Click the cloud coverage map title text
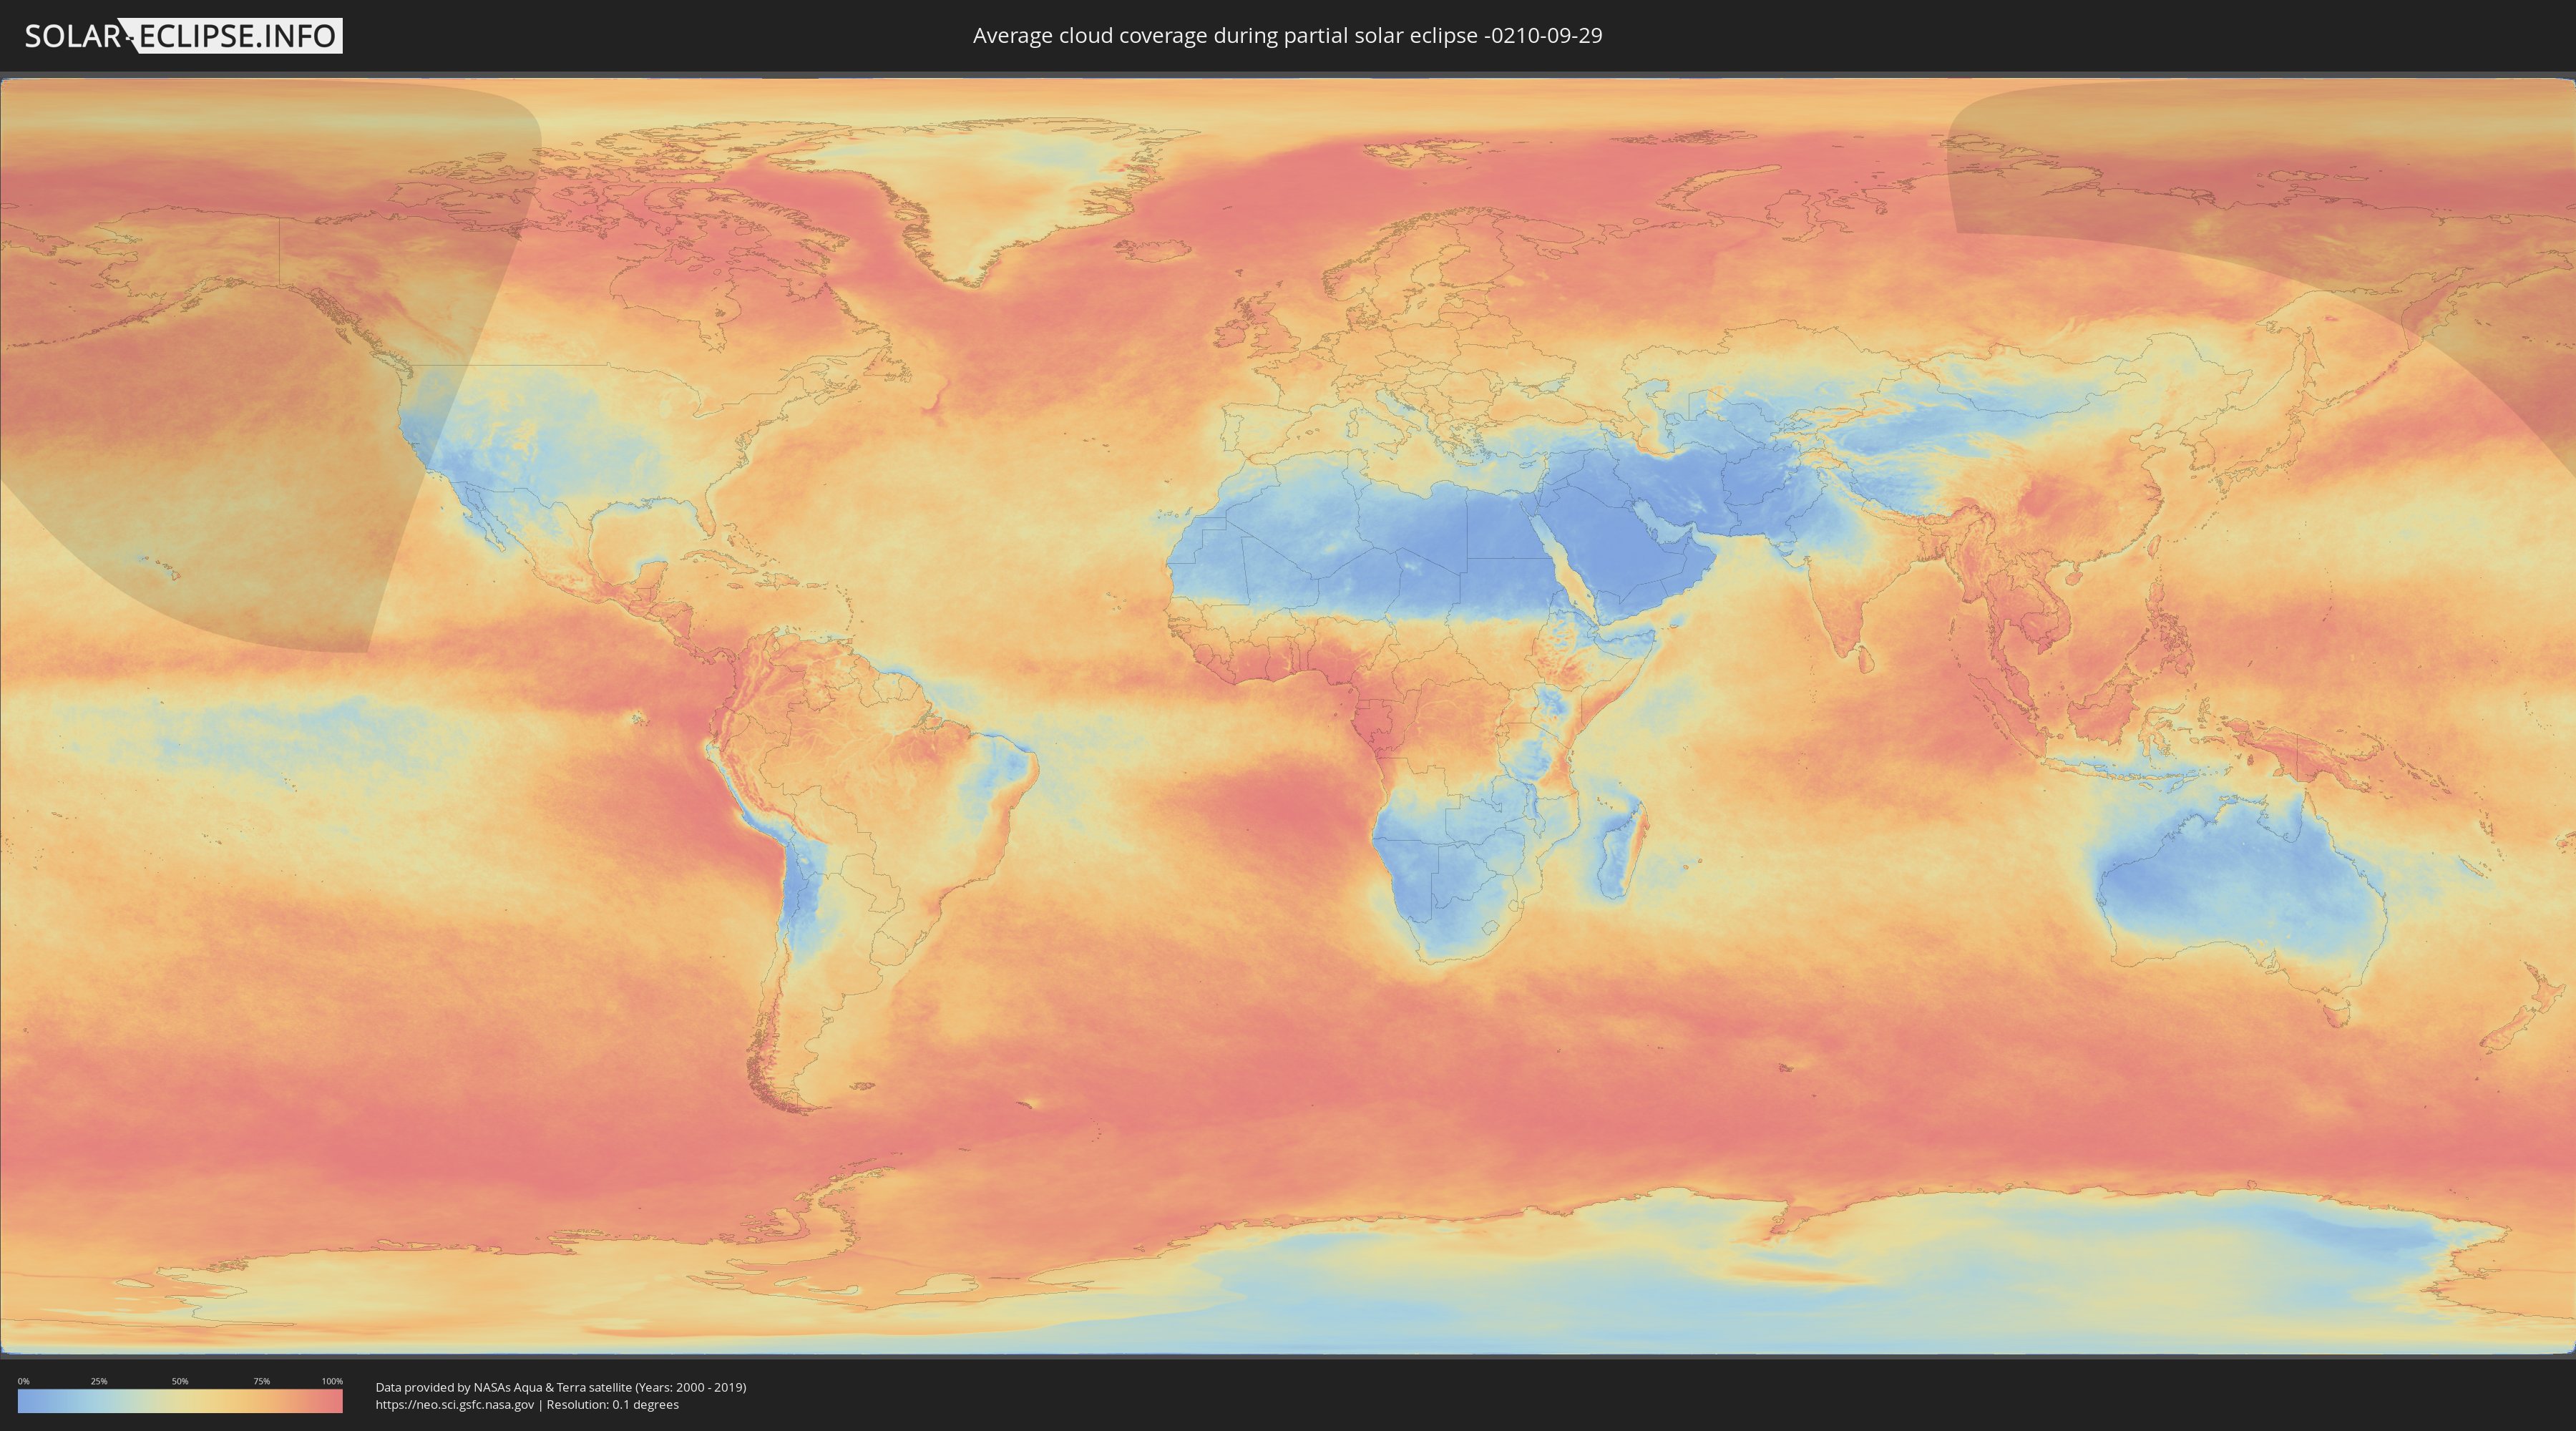2576x1431 pixels. coord(1287,36)
